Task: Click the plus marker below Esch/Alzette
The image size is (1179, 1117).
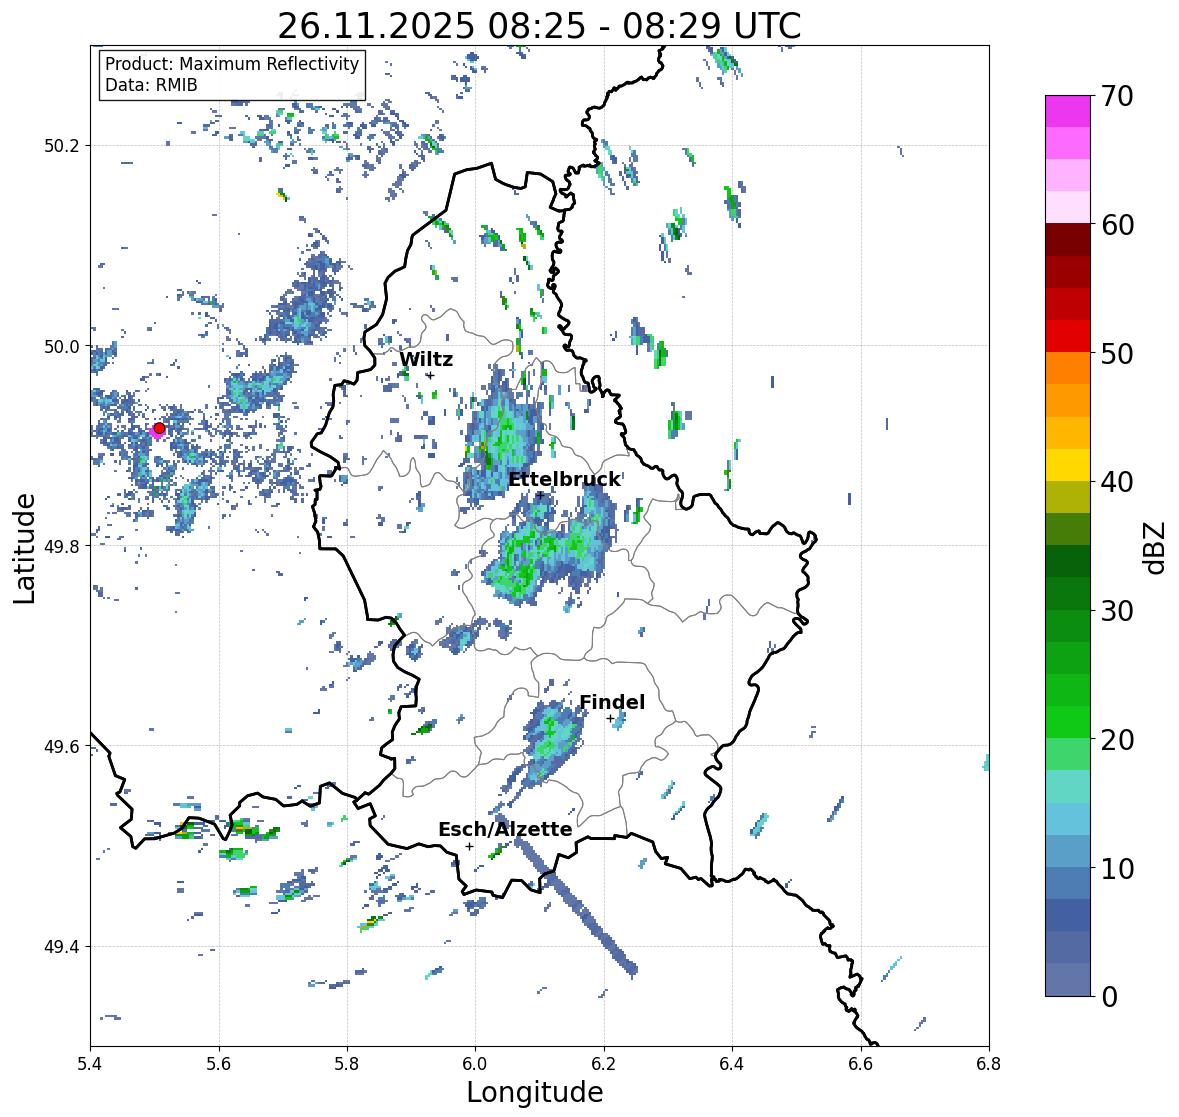Action: coord(469,846)
